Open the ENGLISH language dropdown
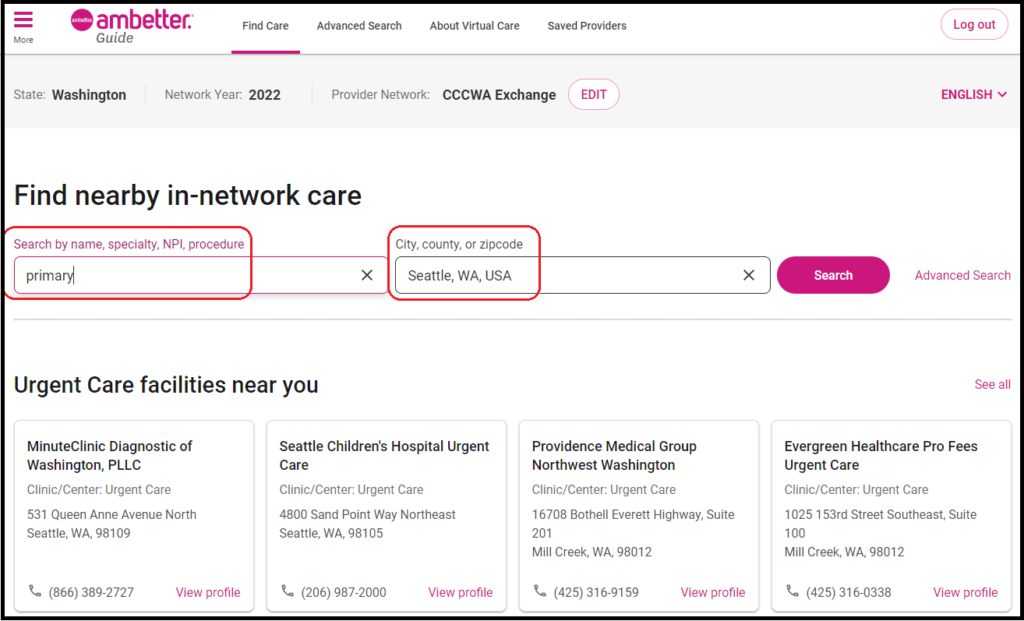The height and width of the screenshot is (621, 1024). [x=974, y=95]
